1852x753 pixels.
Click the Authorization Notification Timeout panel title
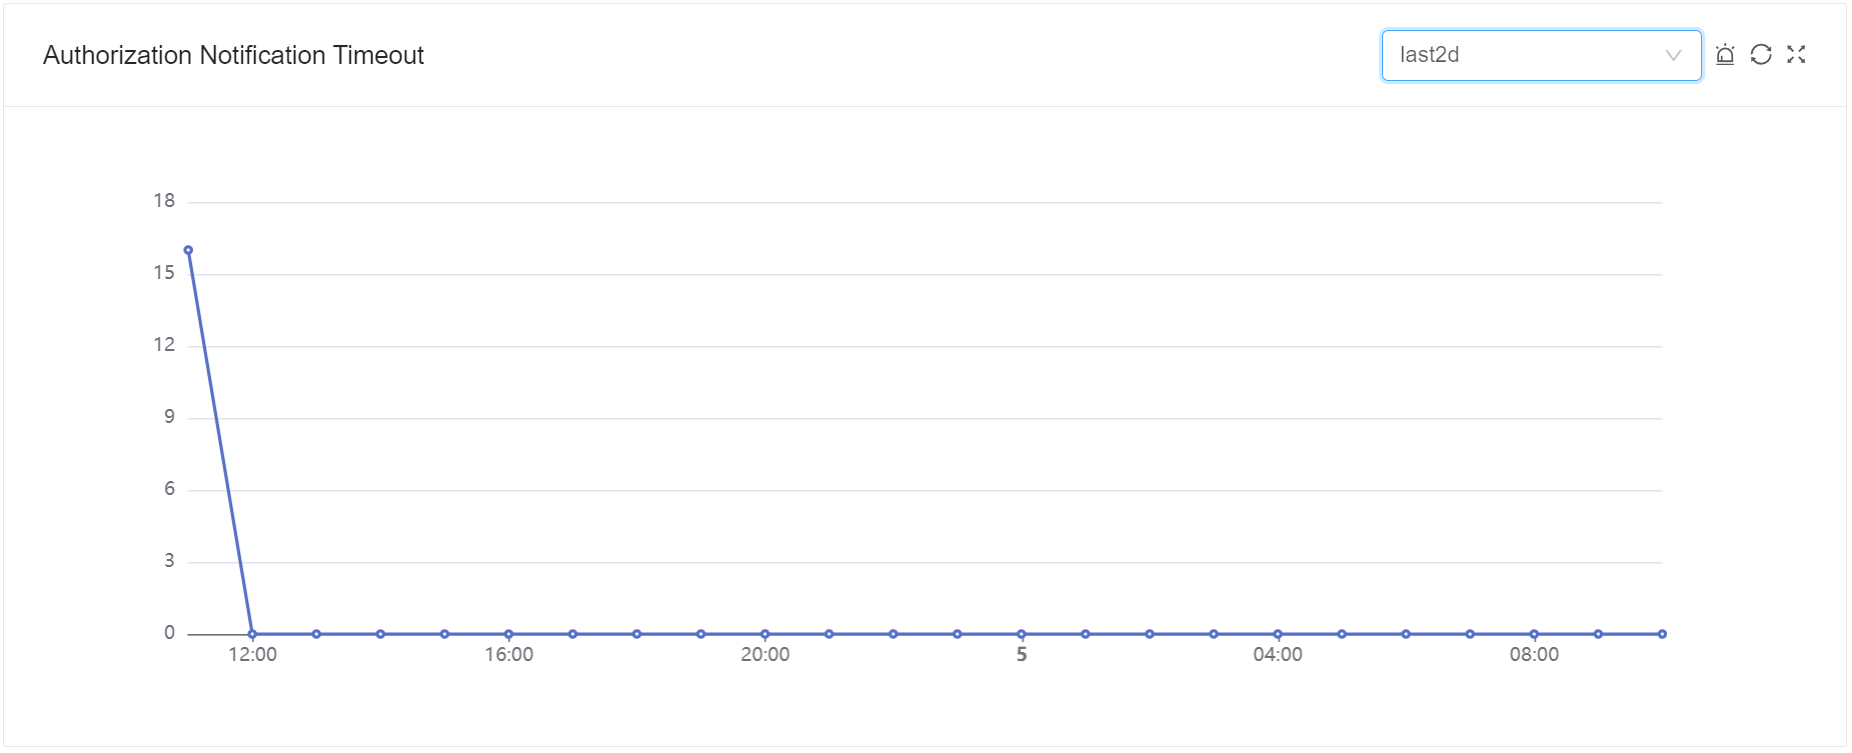tap(233, 55)
